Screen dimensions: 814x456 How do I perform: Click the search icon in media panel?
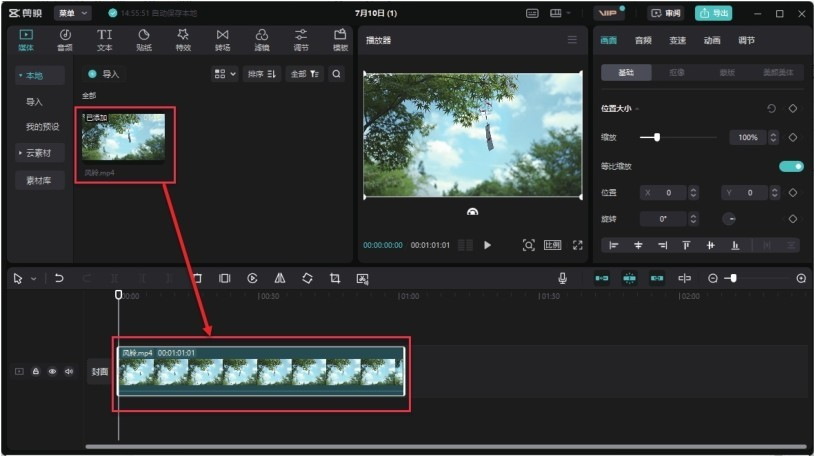336,74
